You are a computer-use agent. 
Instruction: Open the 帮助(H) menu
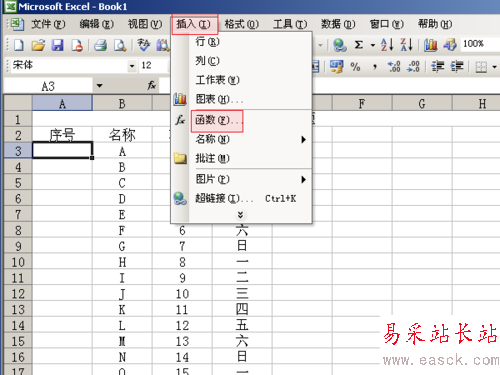[x=435, y=24]
